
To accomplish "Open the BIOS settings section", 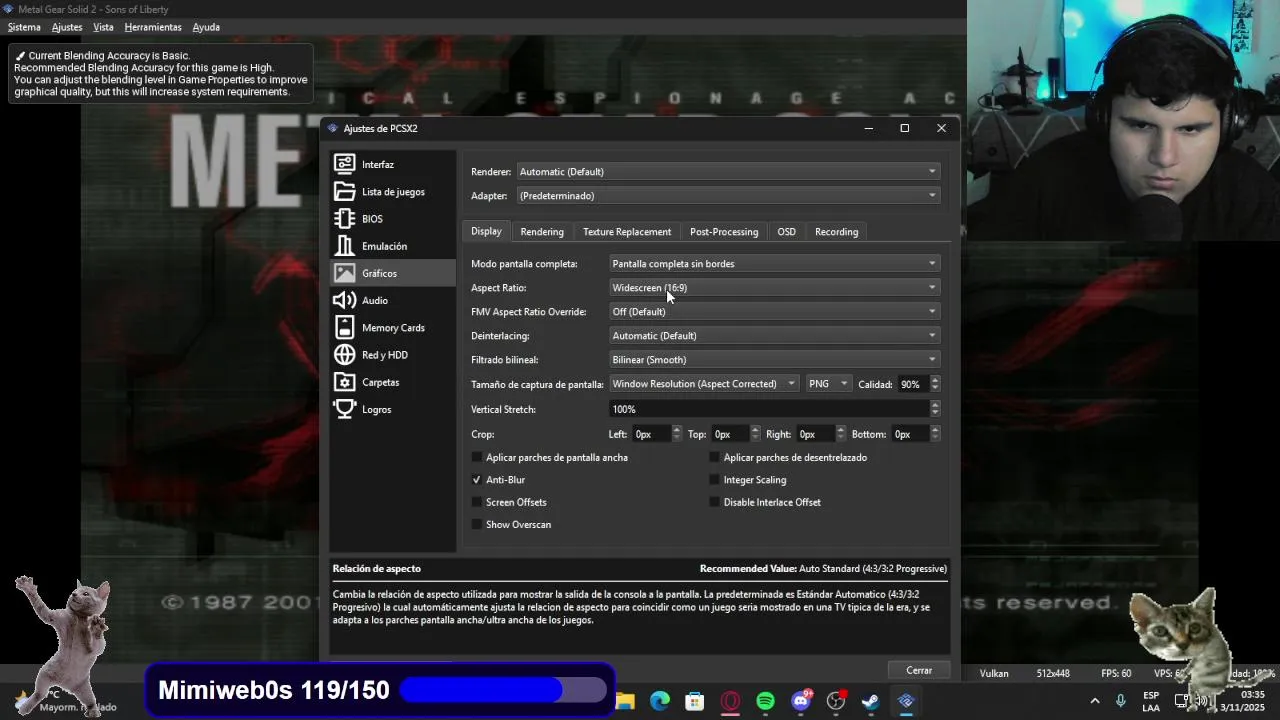I will pyautogui.click(x=392, y=219).
